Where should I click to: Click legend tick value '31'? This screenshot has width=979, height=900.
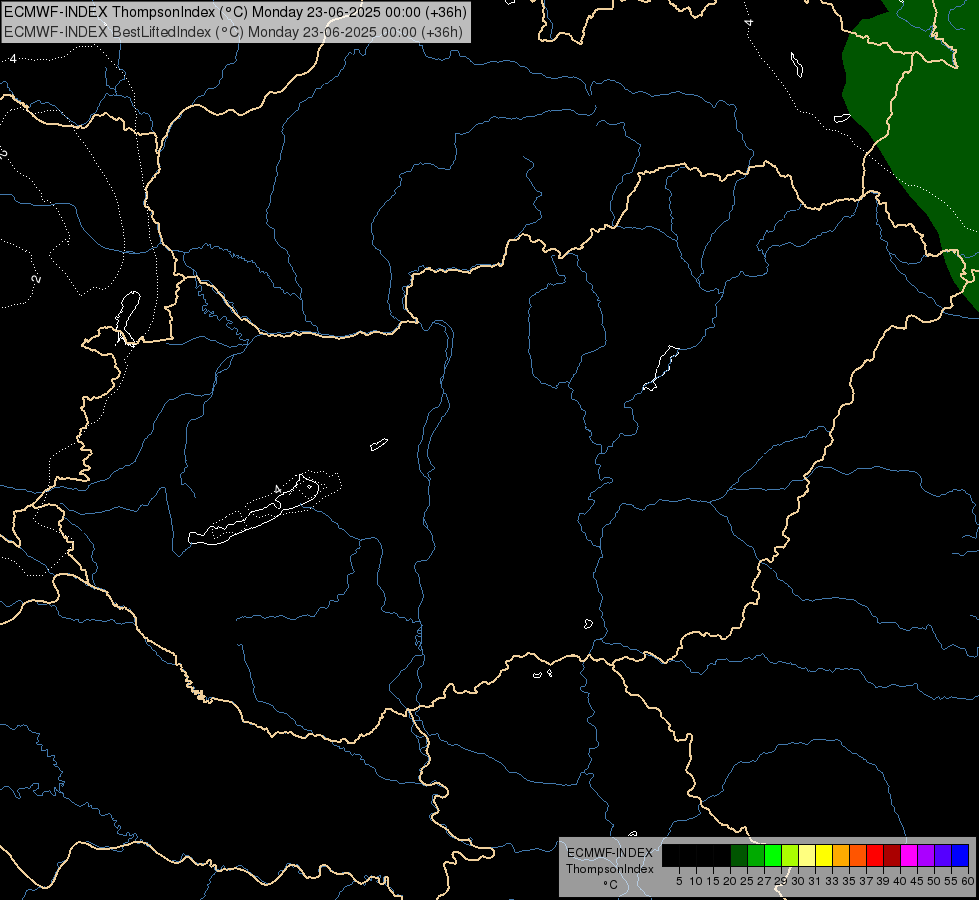[815, 881]
